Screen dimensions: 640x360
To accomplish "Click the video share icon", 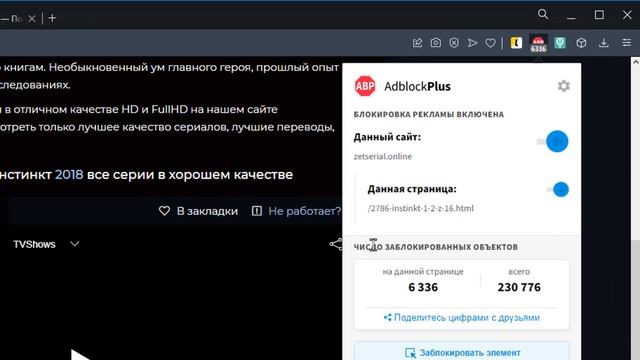I will 336,244.
